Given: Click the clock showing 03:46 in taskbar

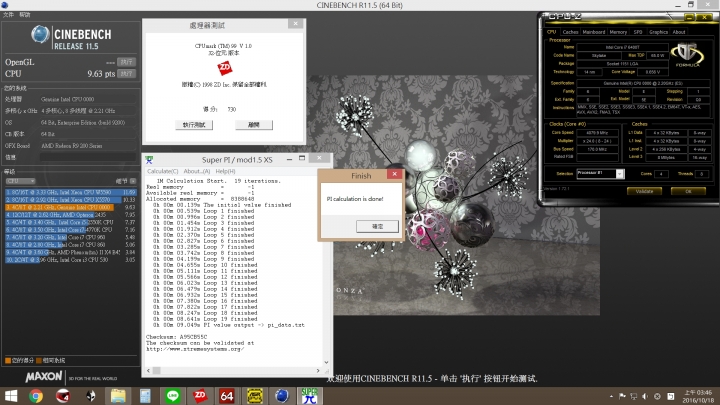Looking at the screenshot, I should point(698,396).
